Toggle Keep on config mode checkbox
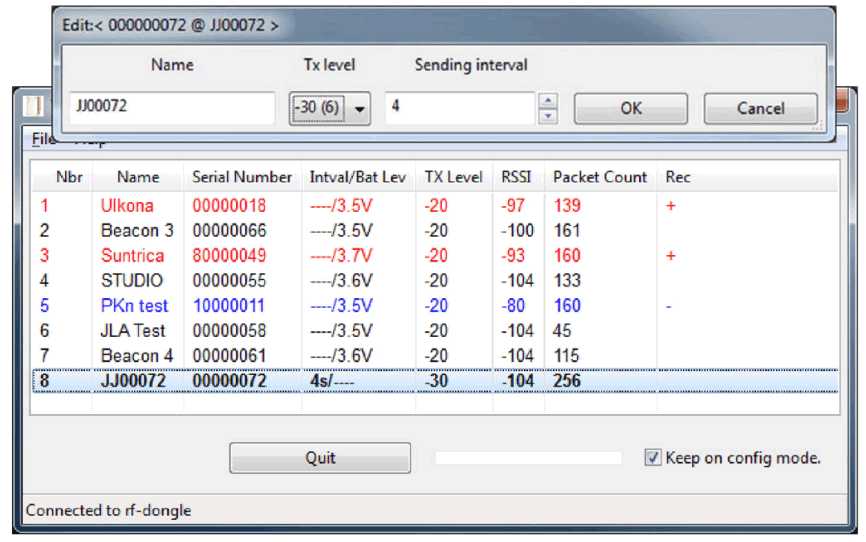The image size is (866, 542). click(x=653, y=457)
